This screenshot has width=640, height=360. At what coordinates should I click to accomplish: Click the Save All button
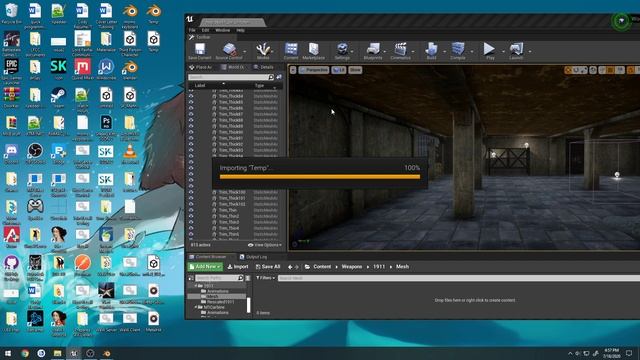click(x=268, y=267)
